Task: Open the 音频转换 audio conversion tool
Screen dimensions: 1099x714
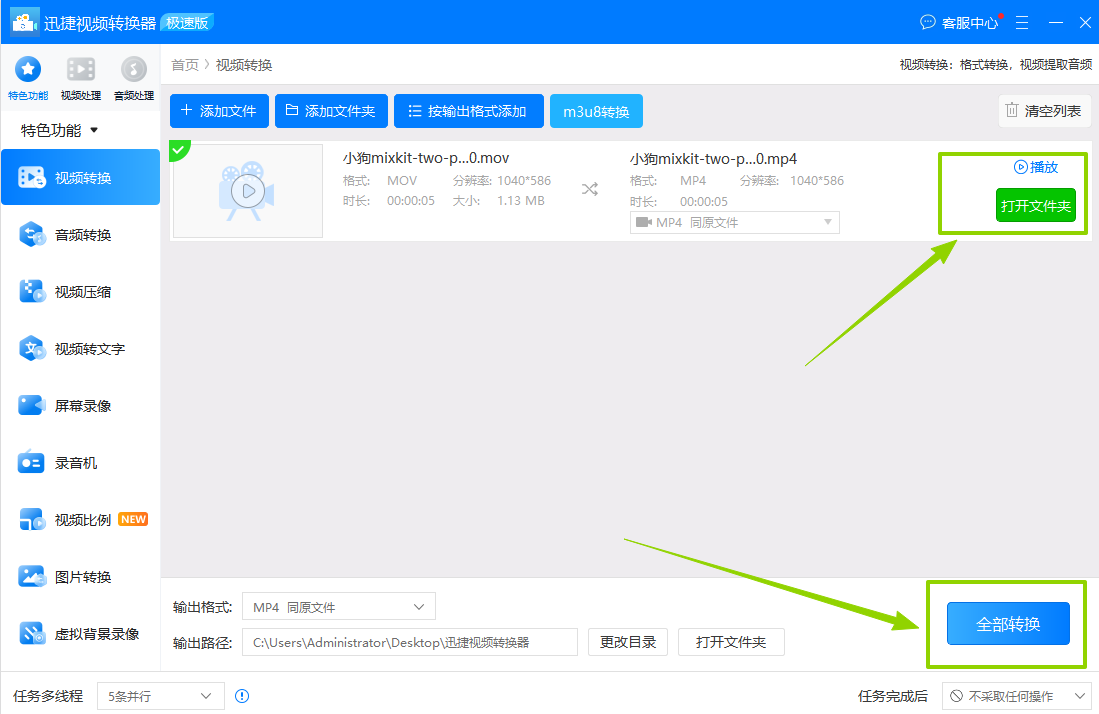Action: pyautogui.click(x=80, y=234)
